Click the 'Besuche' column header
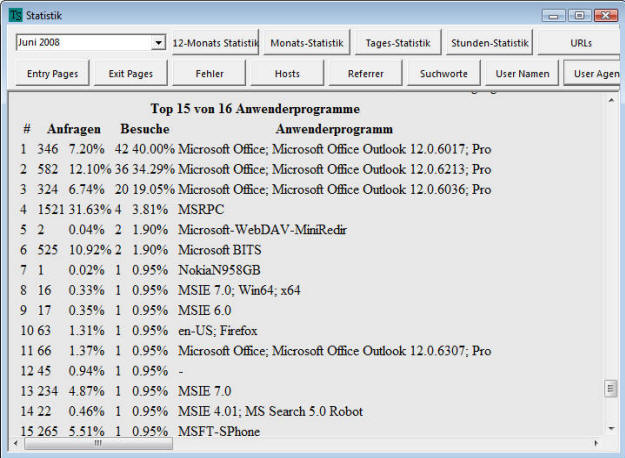The image size is (625, 458). click(x=145, y=129)
